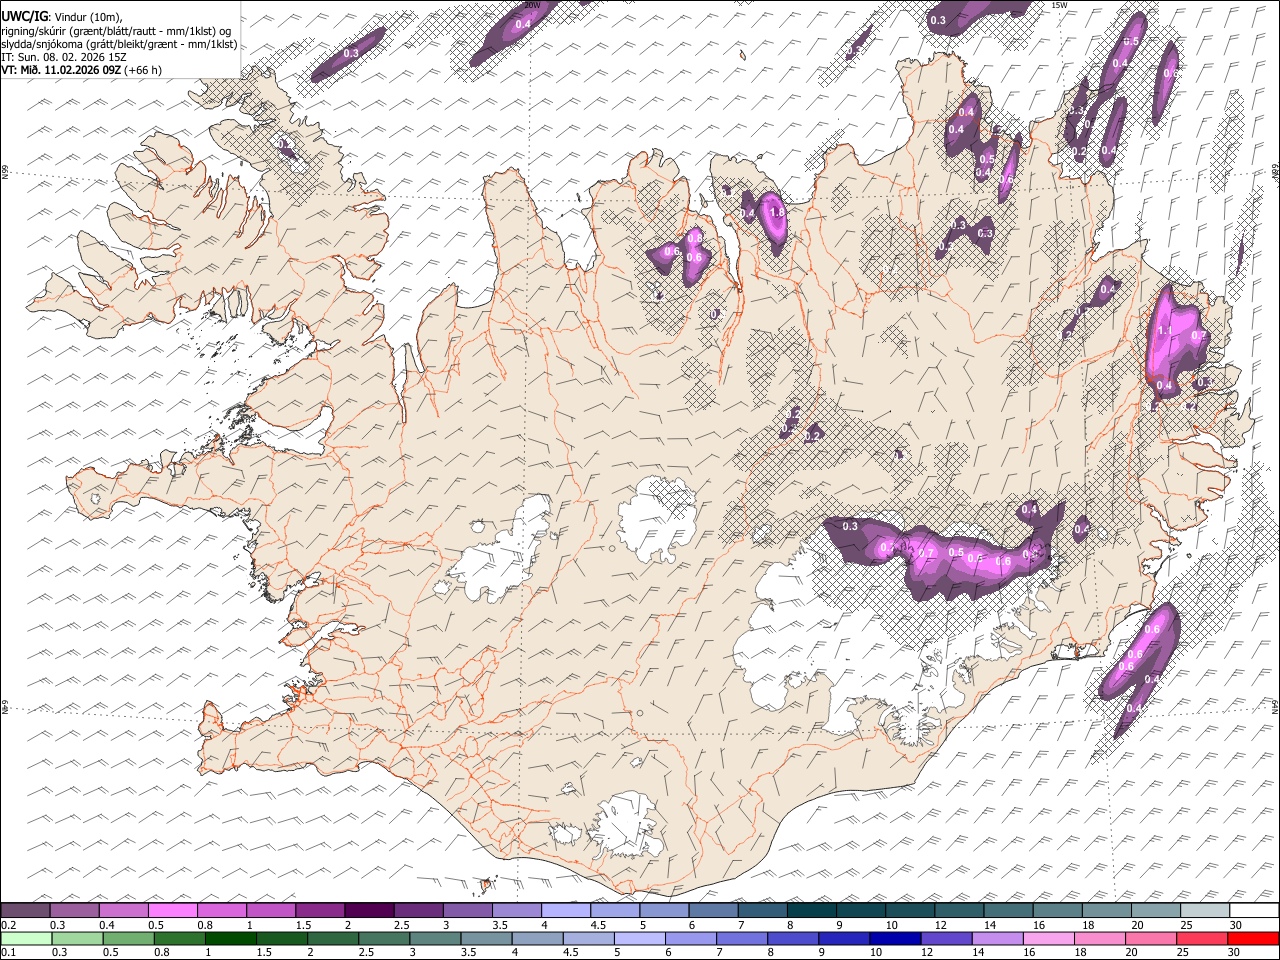Click the '(+66 h)' forecast offset text
The image size is (1280, 960).
point(144,70)
